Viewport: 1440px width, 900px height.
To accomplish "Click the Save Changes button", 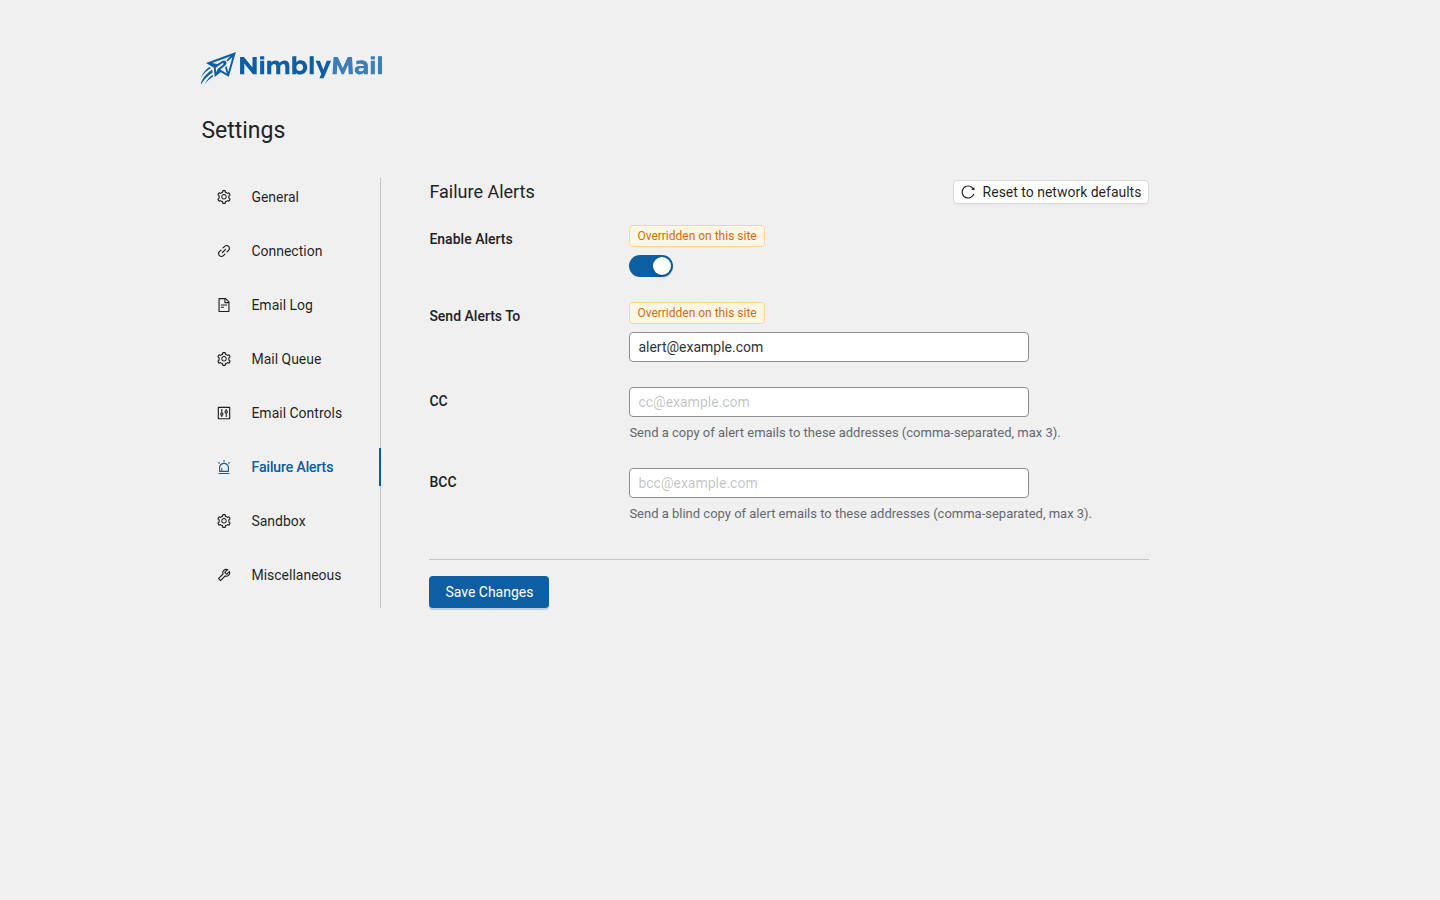I will click(x=489, y=592).
